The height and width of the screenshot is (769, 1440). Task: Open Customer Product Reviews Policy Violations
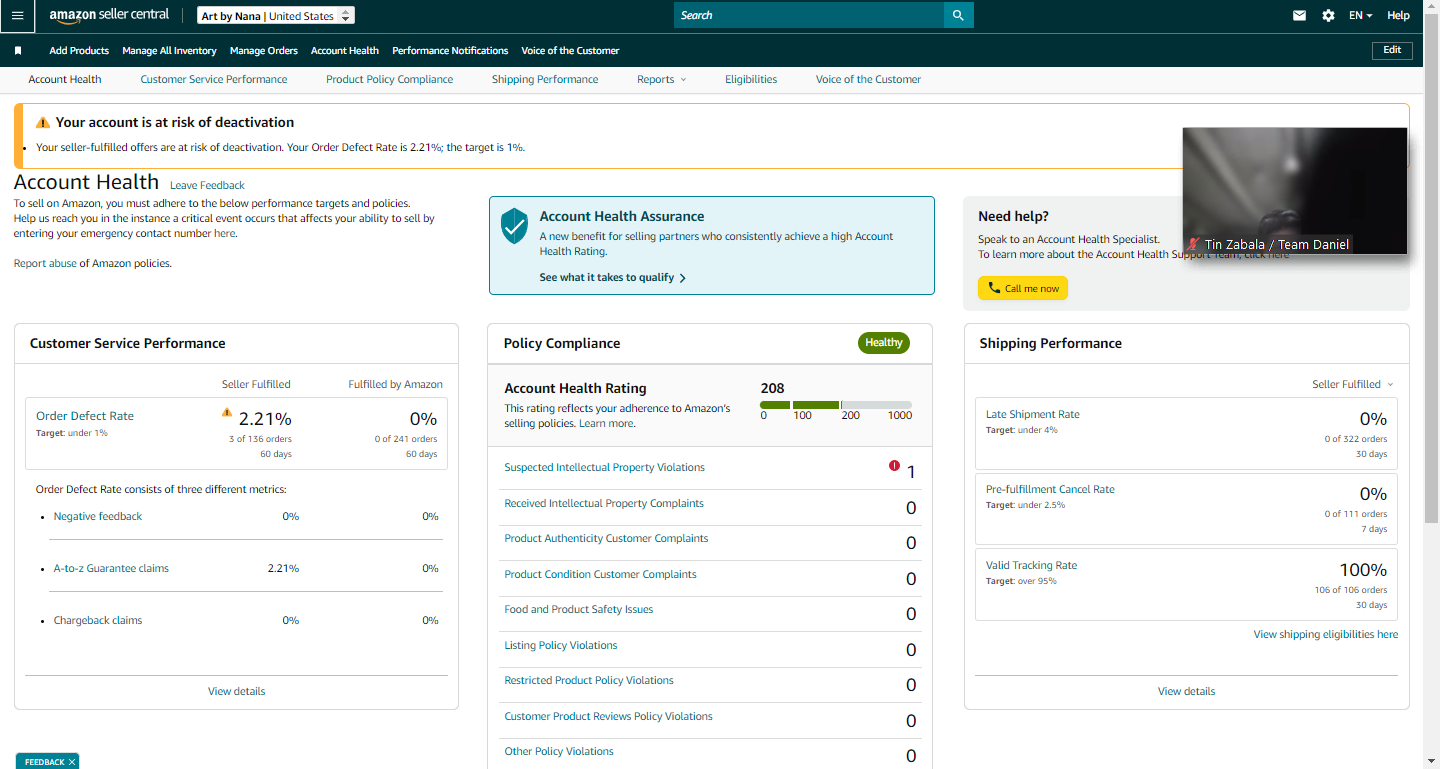pos(608,716)
